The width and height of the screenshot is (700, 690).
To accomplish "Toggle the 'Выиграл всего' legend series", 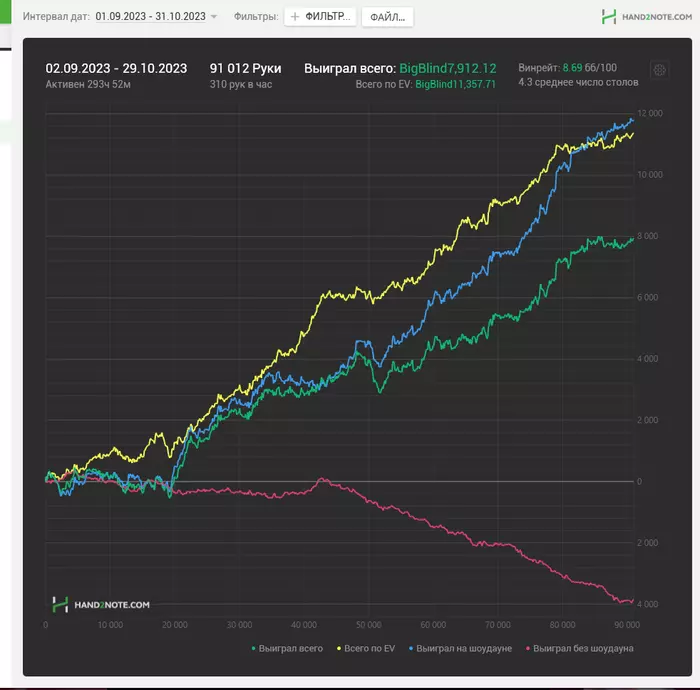I will 287,648.
